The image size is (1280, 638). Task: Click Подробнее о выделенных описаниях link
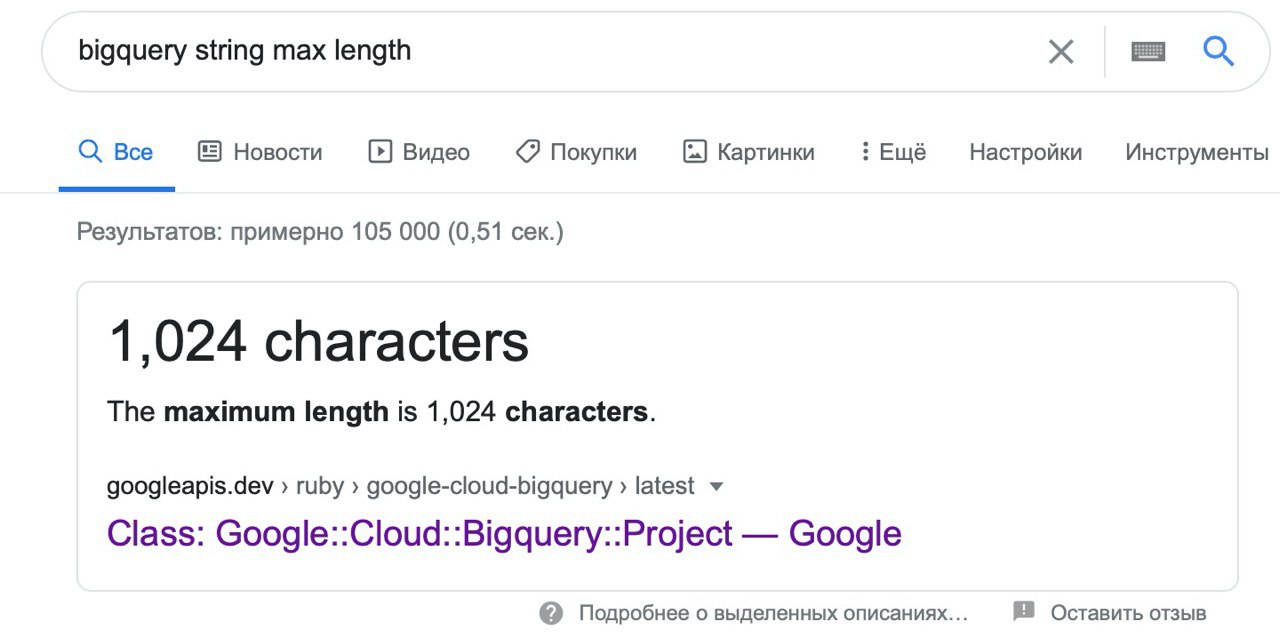(773, 613)
